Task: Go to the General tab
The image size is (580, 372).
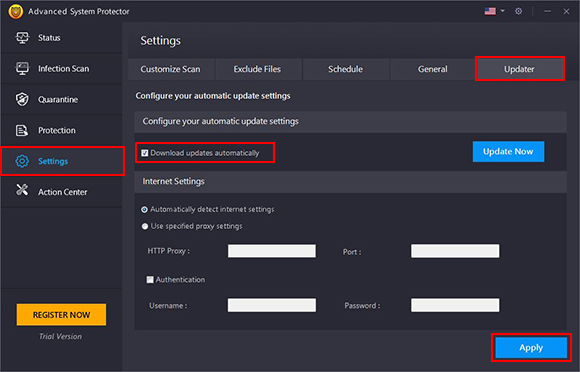Action: (x=432, y=69)
